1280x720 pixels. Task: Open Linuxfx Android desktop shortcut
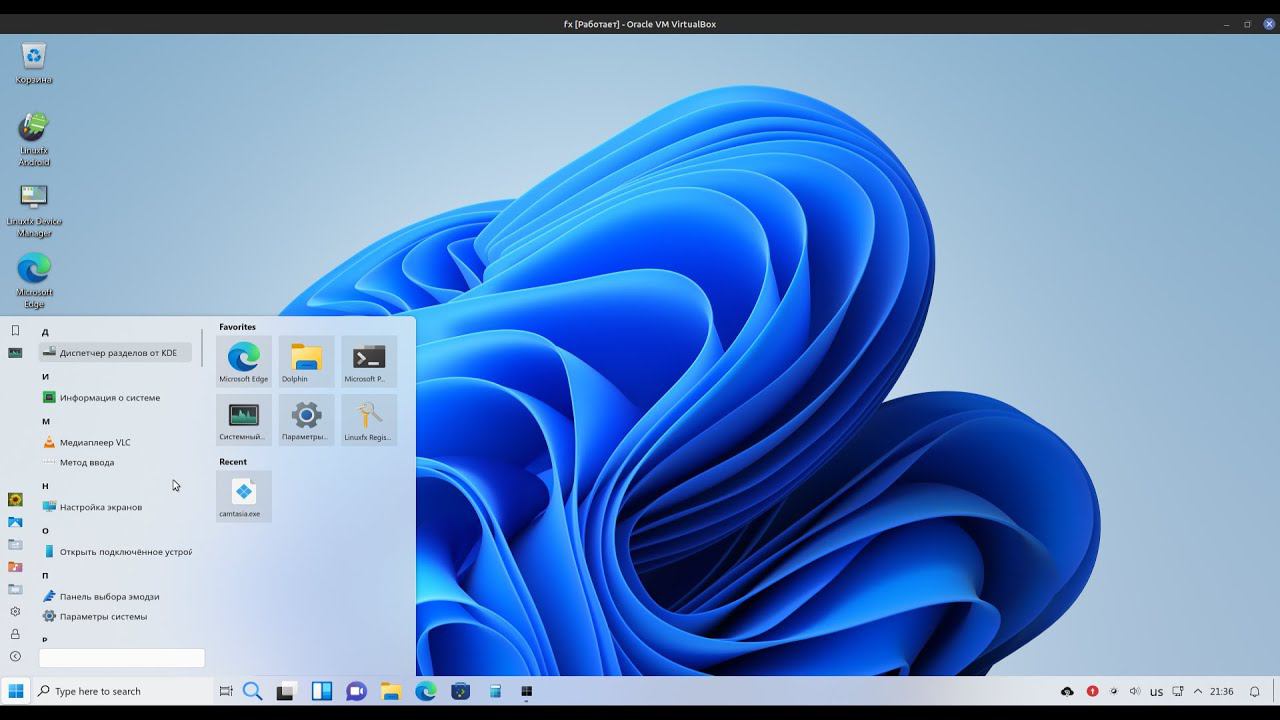[x=34, y=139]
